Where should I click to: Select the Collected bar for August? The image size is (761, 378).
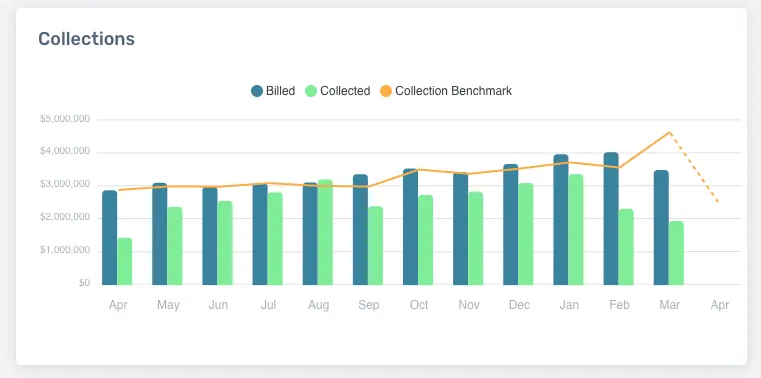pos(325,232)
